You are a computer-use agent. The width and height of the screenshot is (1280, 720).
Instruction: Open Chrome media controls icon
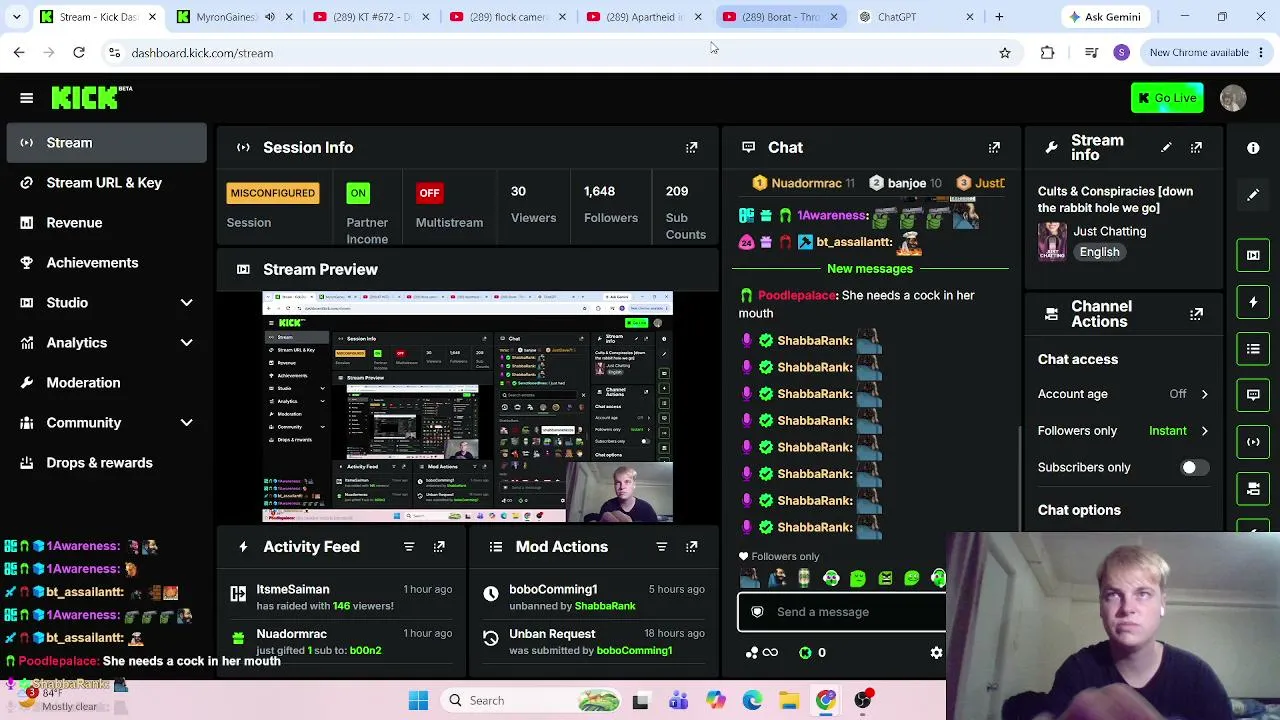(x=1091, y=53)
